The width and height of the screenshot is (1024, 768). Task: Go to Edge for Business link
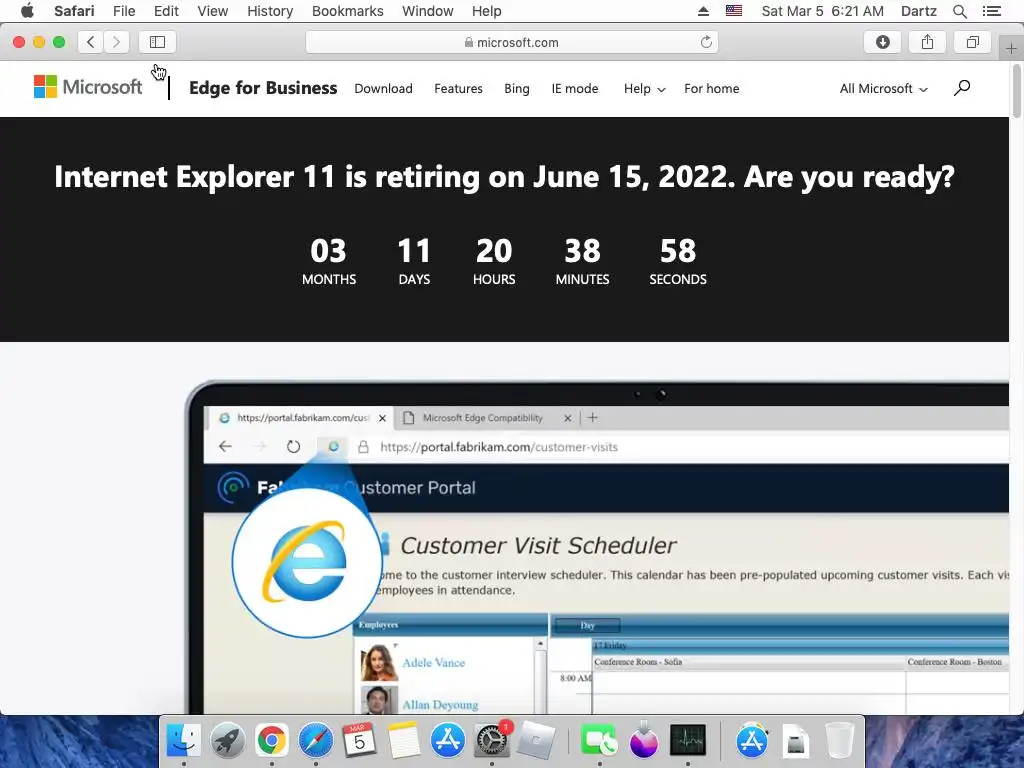(263, 88)
